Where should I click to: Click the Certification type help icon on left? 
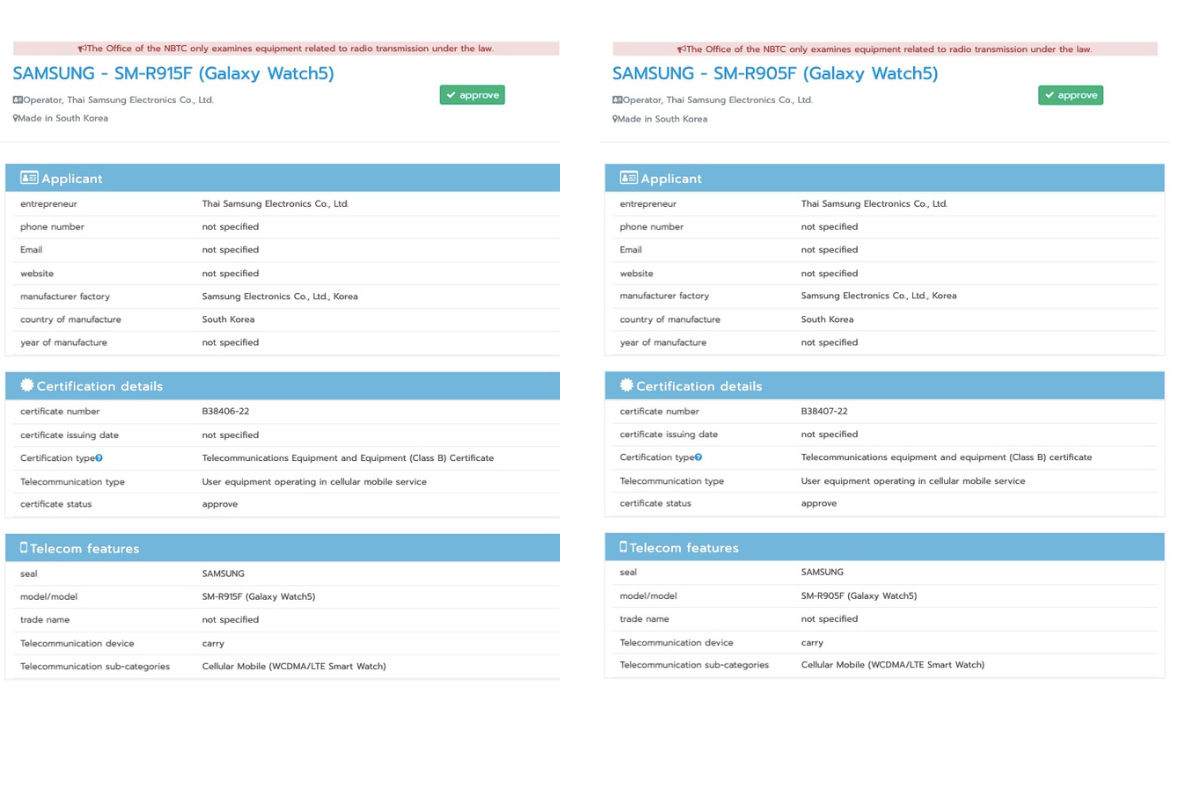pyautogui.click(x=99, y=458)
